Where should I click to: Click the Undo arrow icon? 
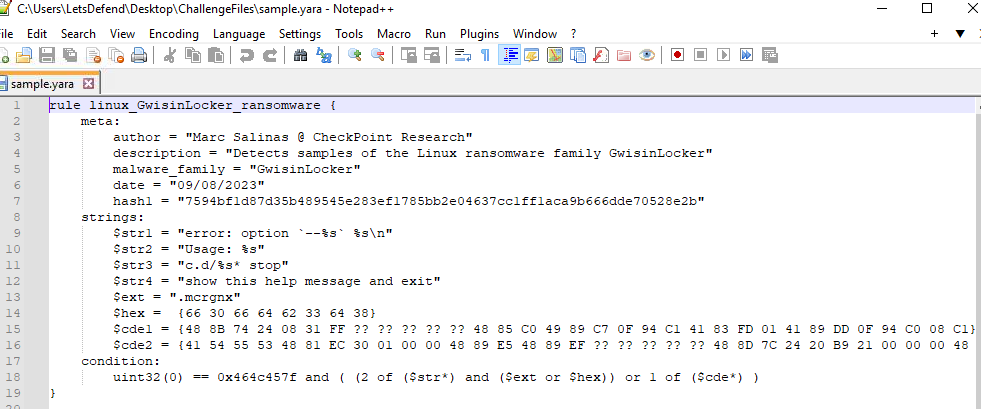[247, 56]
